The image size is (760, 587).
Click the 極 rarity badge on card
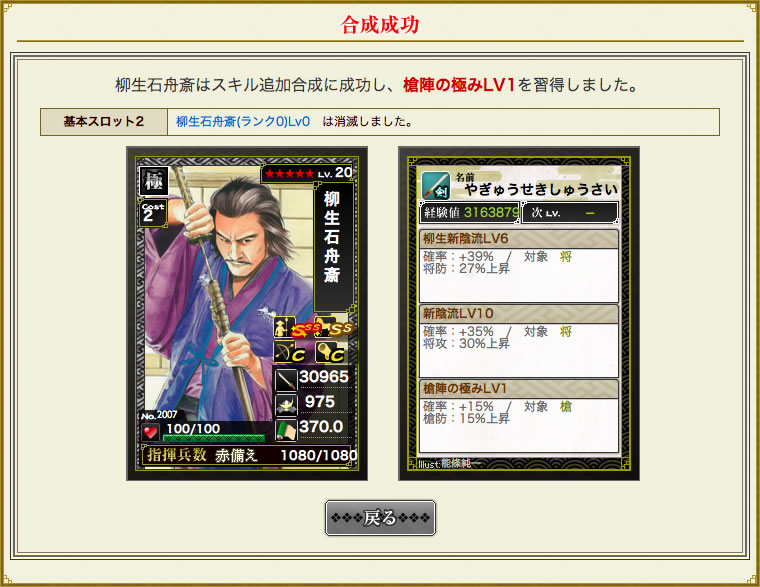[x=154, y=181]
